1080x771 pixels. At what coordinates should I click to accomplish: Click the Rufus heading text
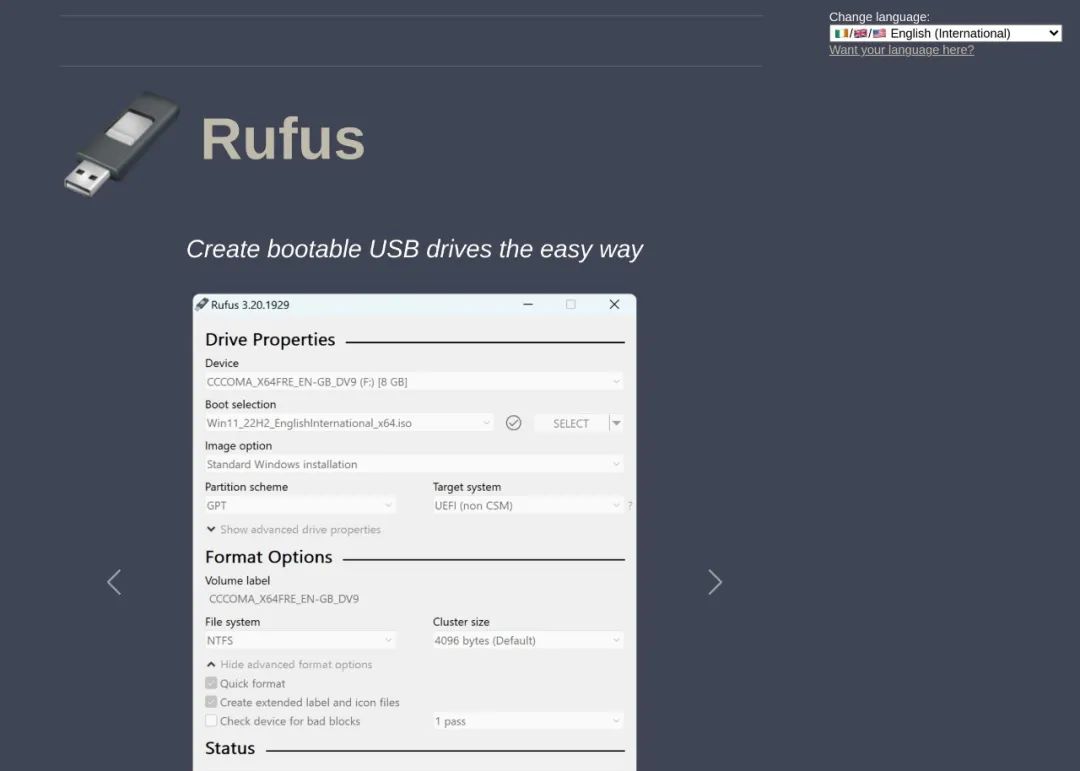click(282, 139)
